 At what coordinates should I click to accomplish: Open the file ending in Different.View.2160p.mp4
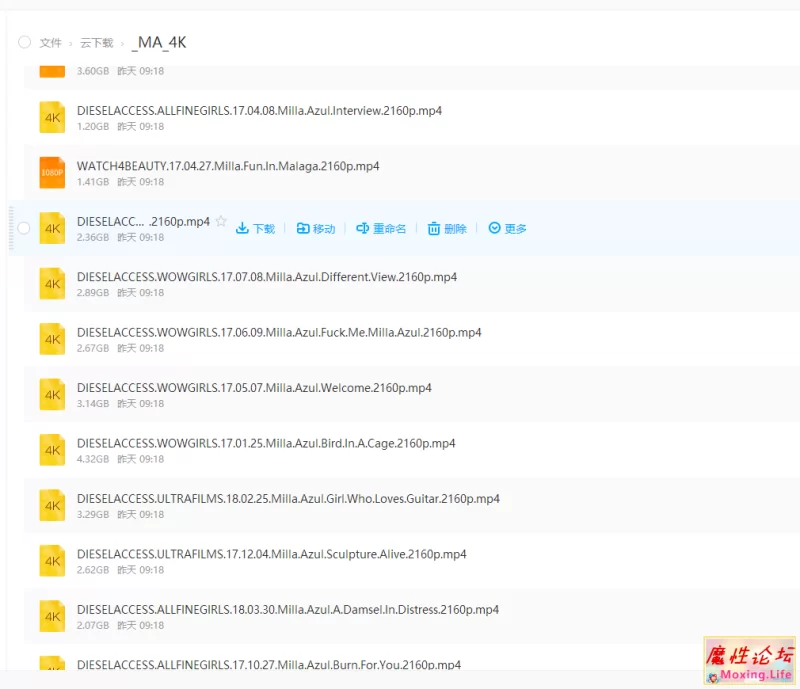[x=266, y=277]
